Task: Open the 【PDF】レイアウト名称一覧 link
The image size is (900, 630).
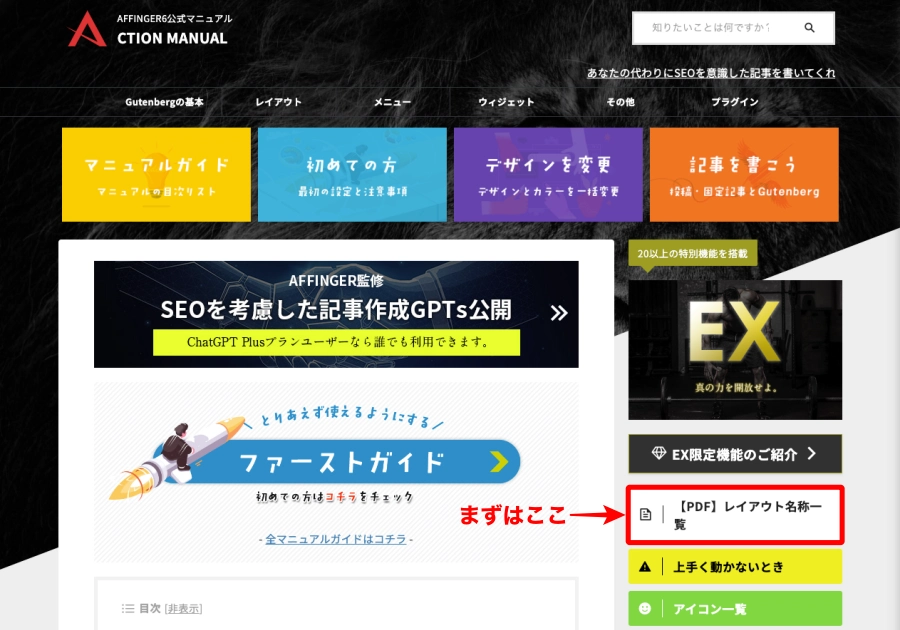Action: 735,515
